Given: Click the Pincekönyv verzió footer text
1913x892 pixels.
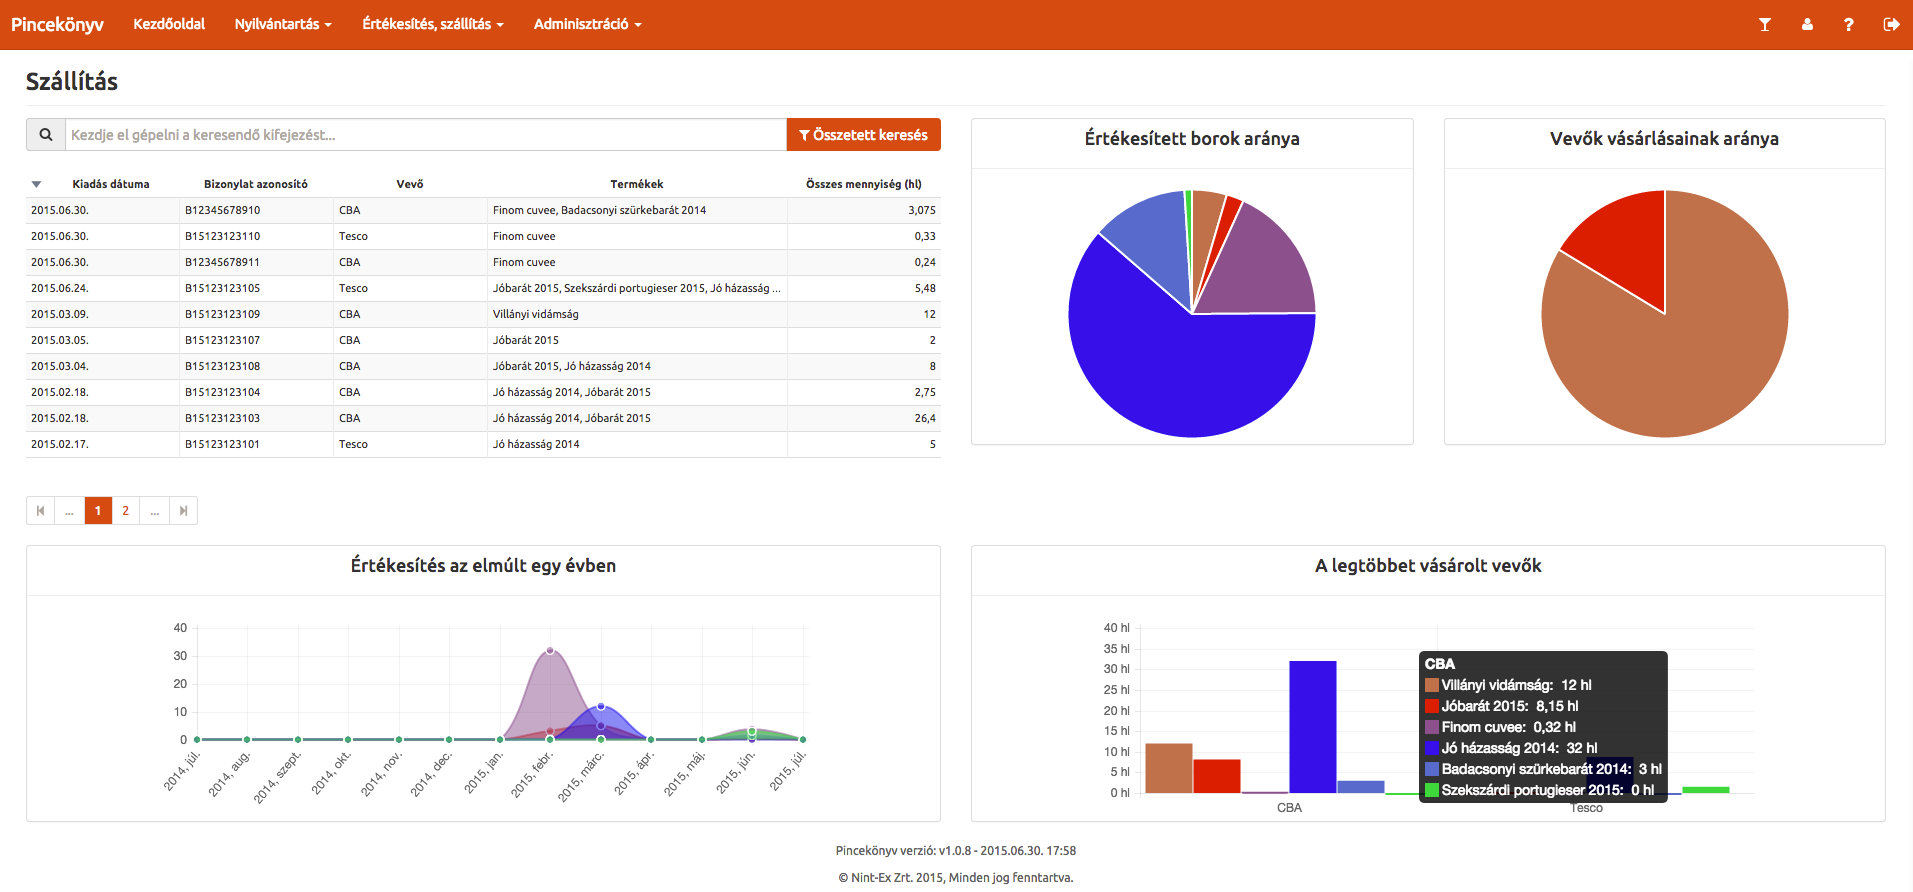Looking at the screenshot, I should click(x=956, y=851).
